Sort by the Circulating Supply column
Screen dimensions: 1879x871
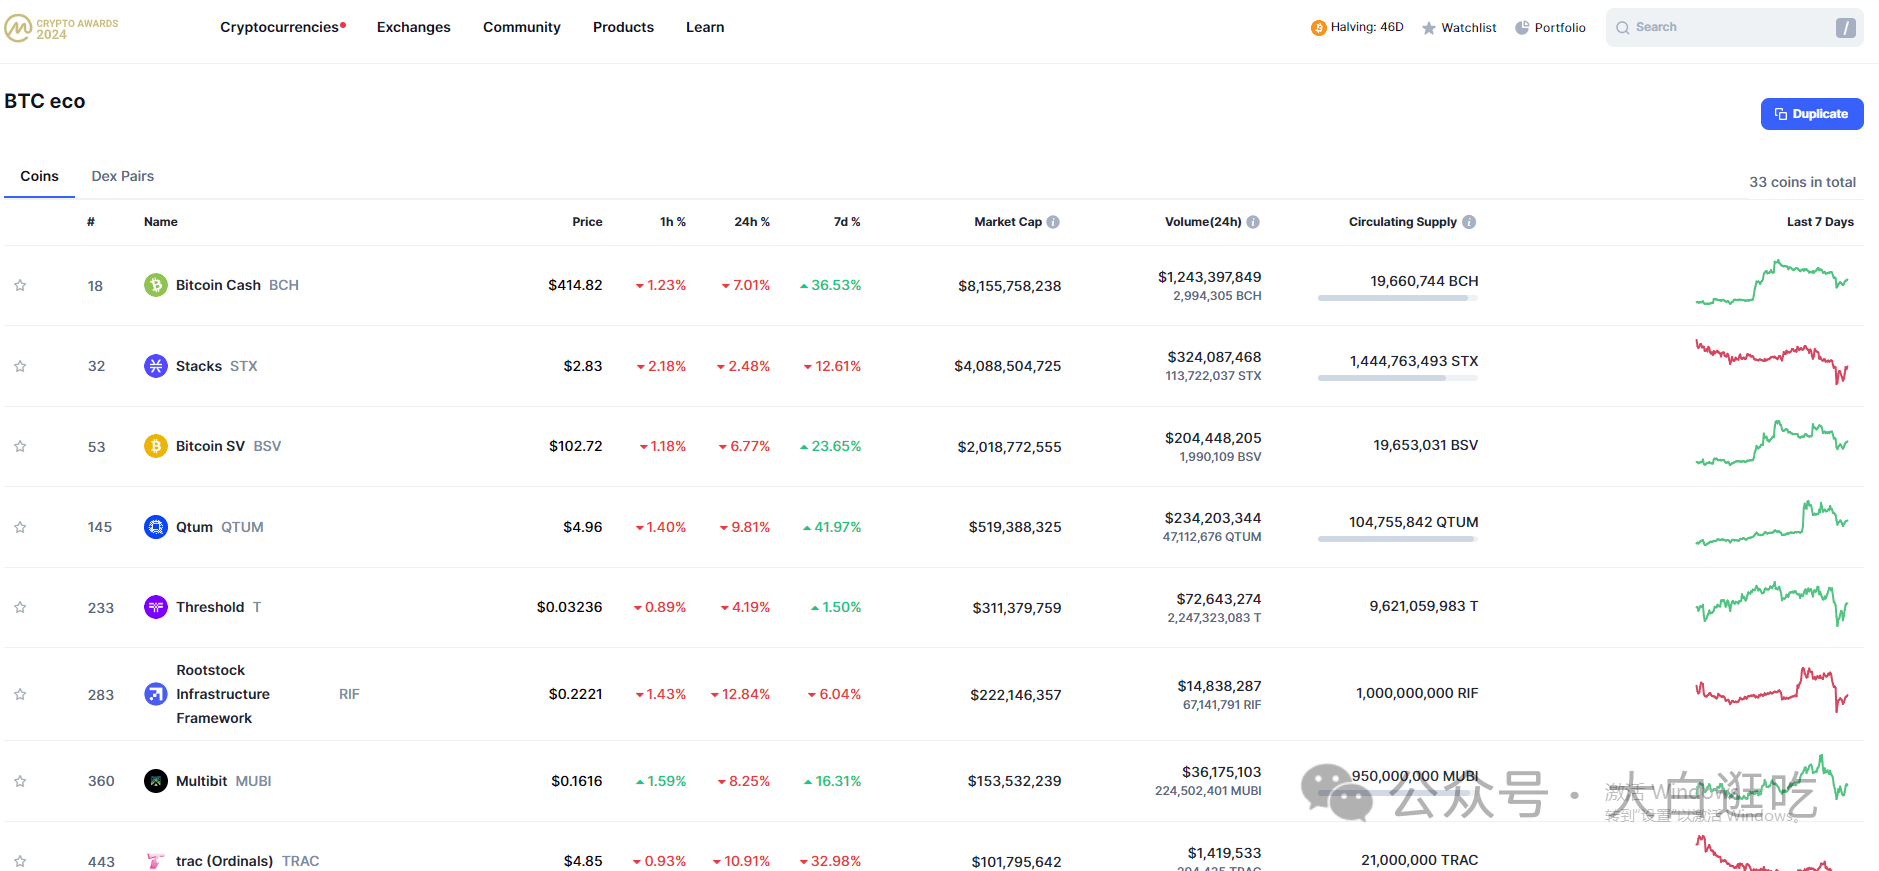click(1403, 222)
